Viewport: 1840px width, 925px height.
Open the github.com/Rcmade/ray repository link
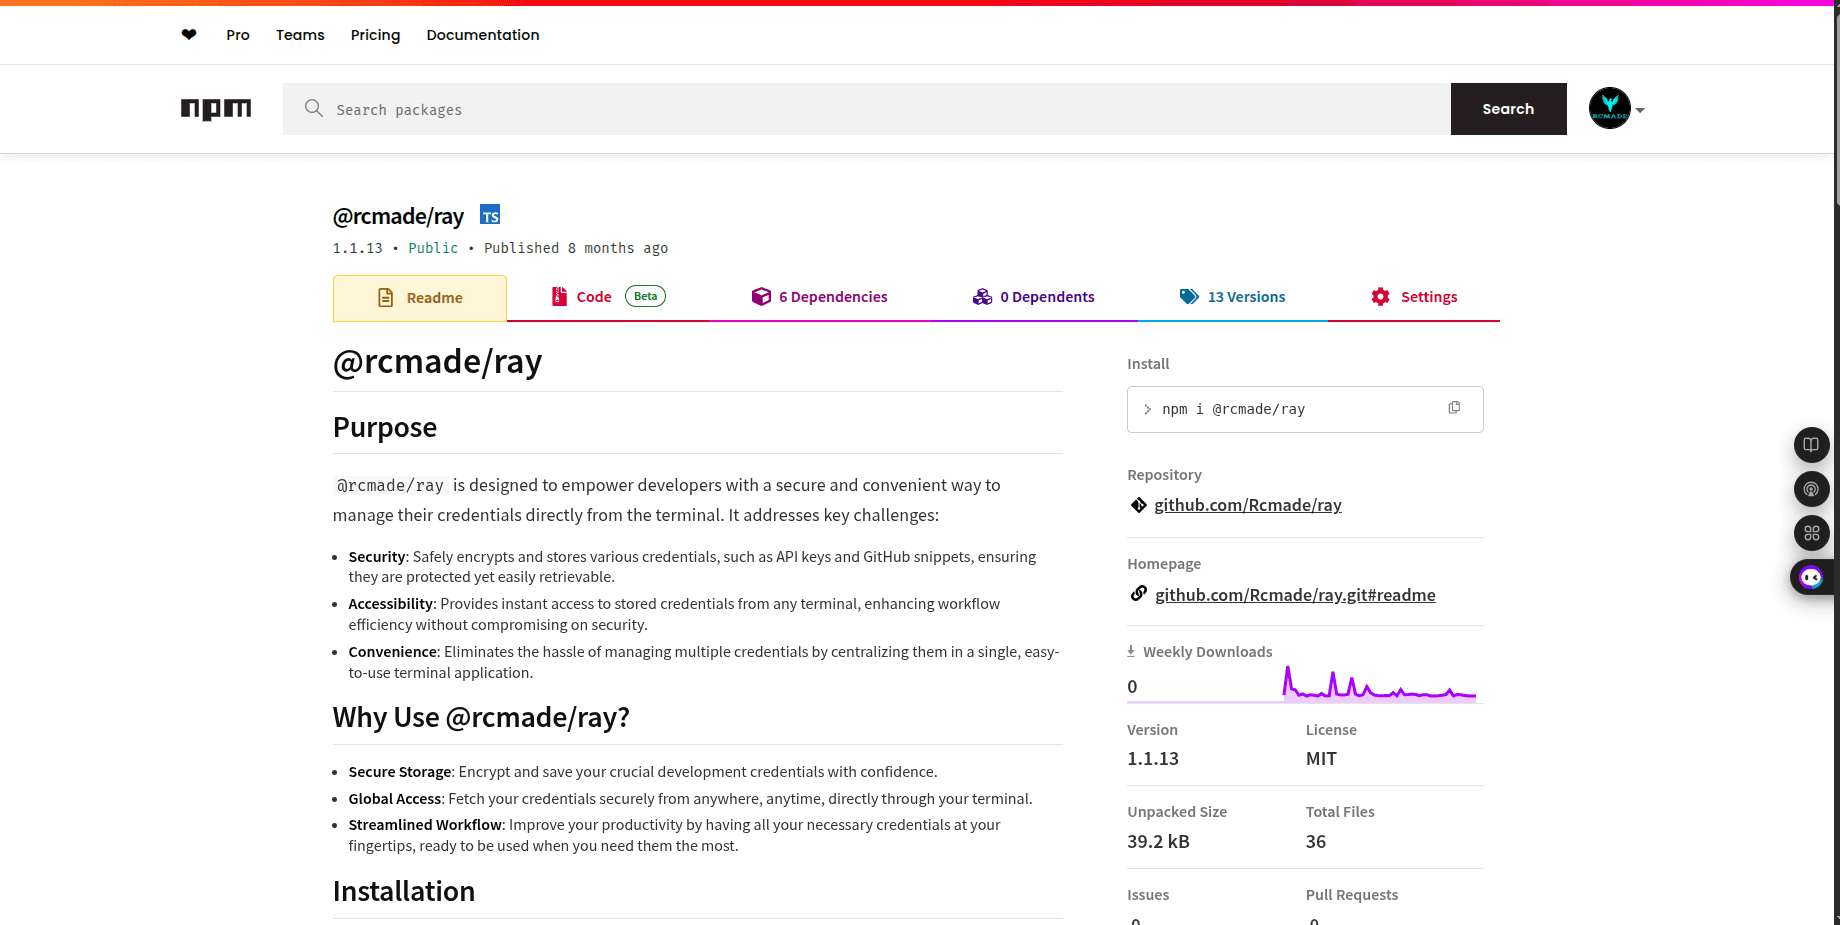click(x=1248, y=504)
